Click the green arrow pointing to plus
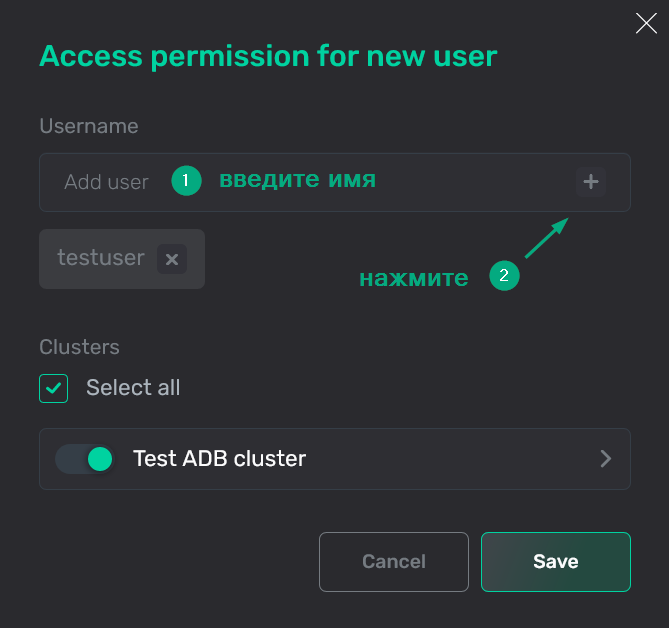Screen dimensions: 669x628 [x=546, y=239]
